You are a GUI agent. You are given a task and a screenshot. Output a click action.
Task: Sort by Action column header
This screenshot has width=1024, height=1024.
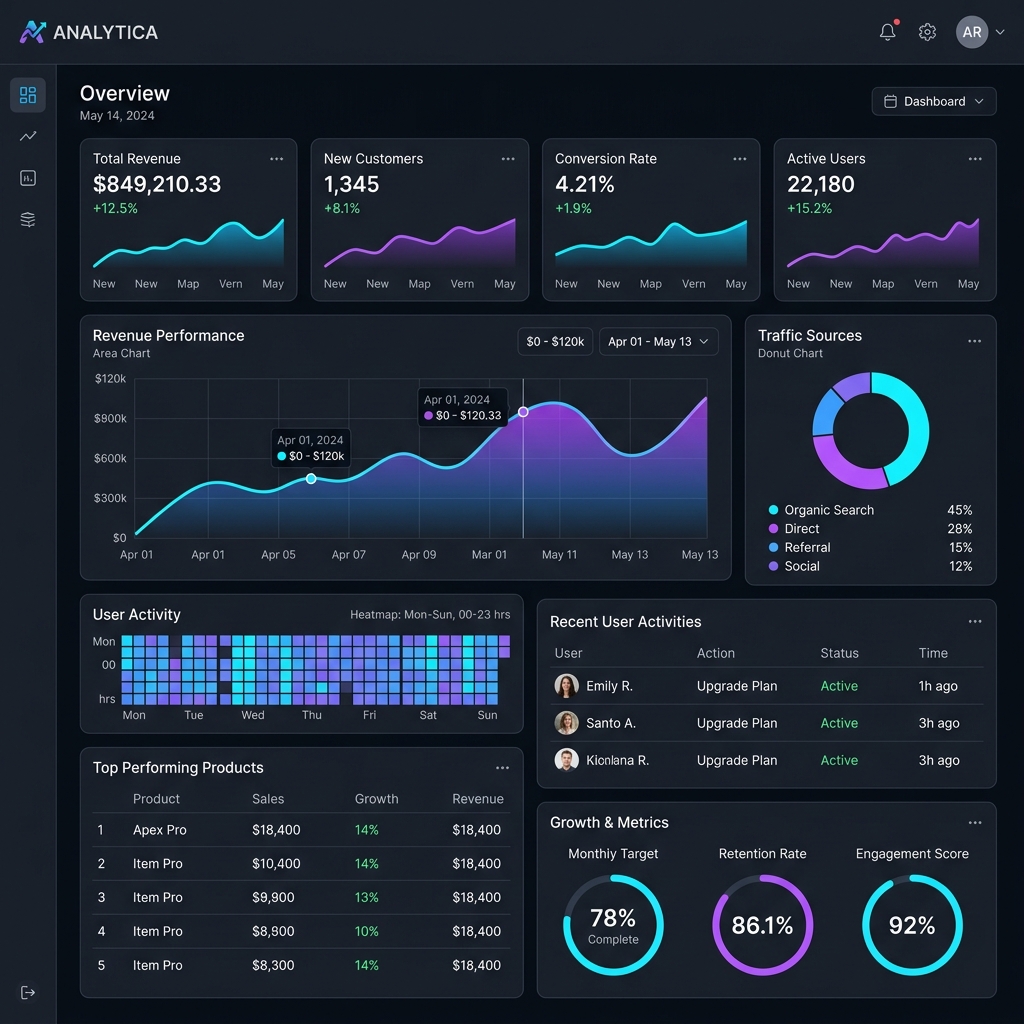716,653
